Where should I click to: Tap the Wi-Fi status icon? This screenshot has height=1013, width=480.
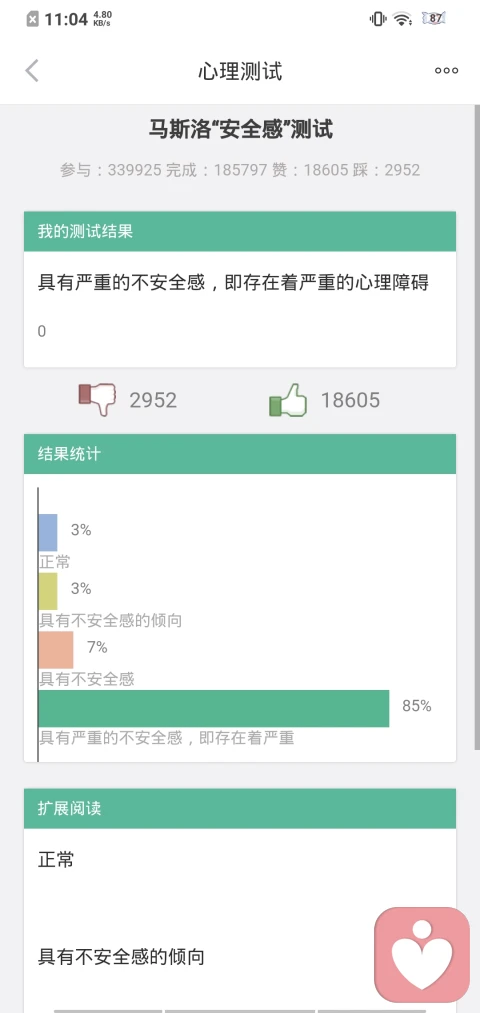pyautogui.click(x=403, y=19)
